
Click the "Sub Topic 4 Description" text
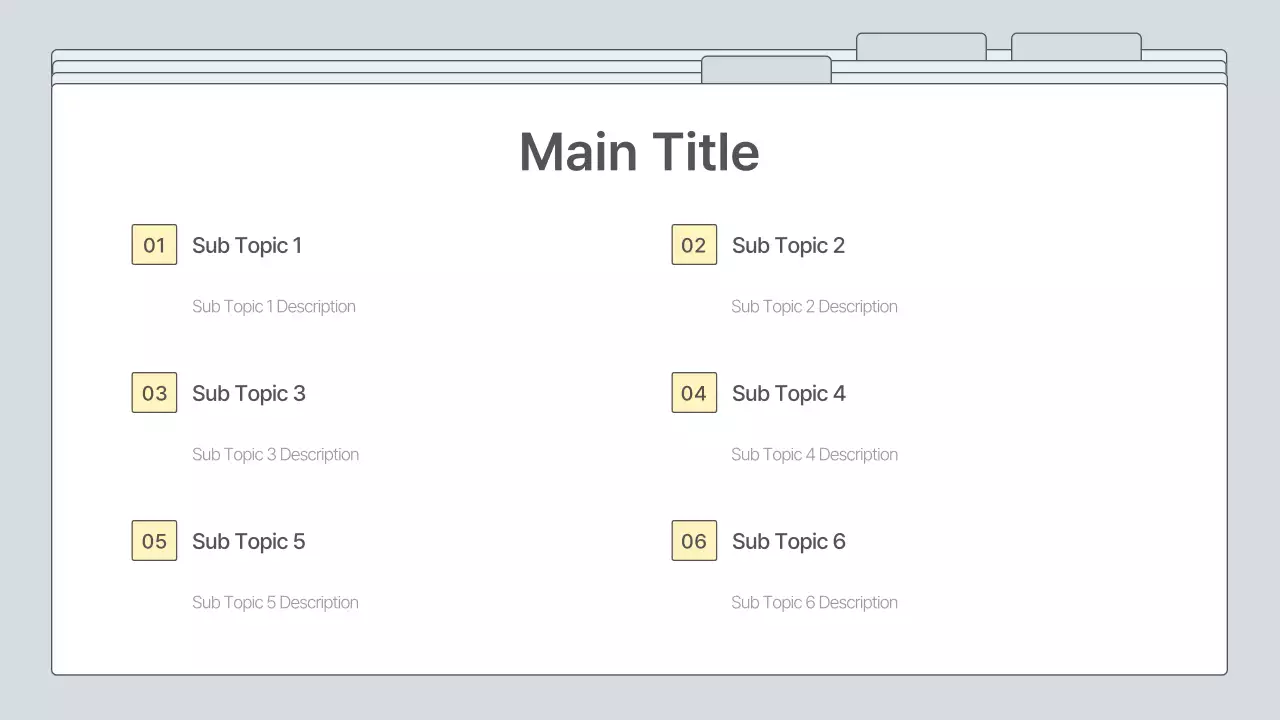(x=814, y=454)
